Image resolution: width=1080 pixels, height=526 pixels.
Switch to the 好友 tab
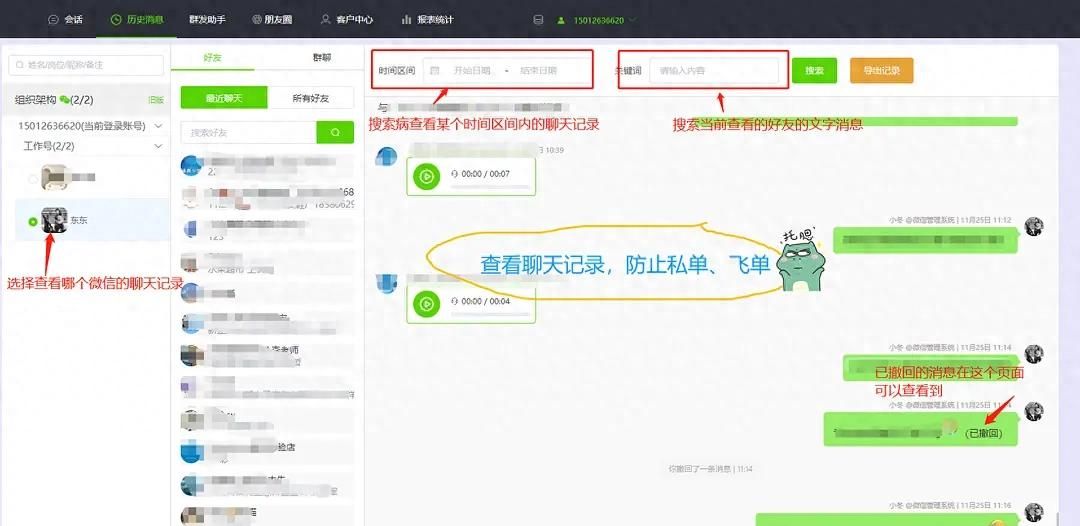(x=212, y=58)
